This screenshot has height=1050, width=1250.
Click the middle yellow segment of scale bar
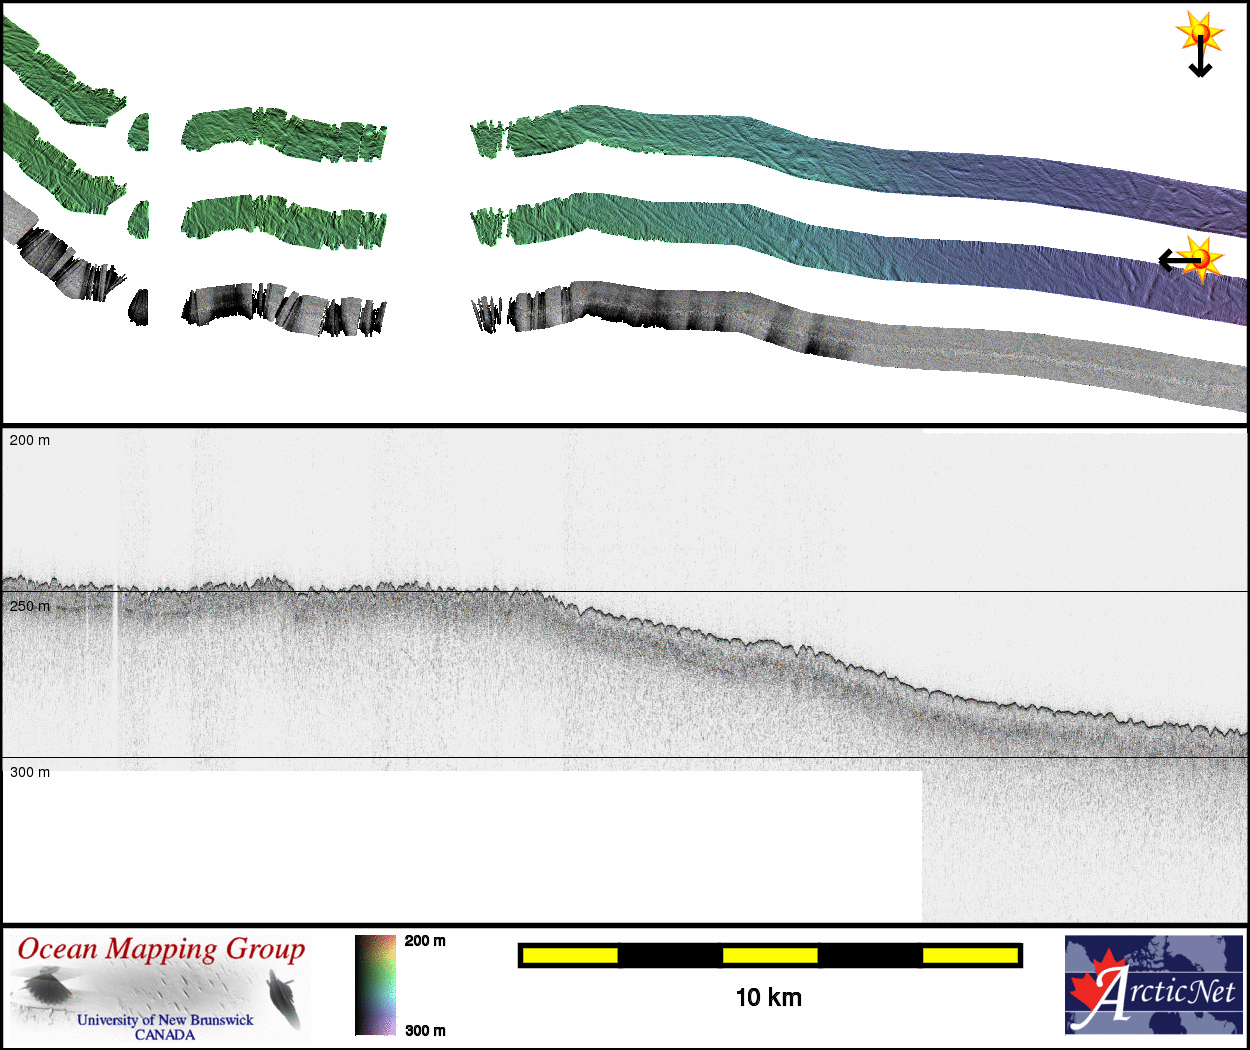(x=770, y=956)
